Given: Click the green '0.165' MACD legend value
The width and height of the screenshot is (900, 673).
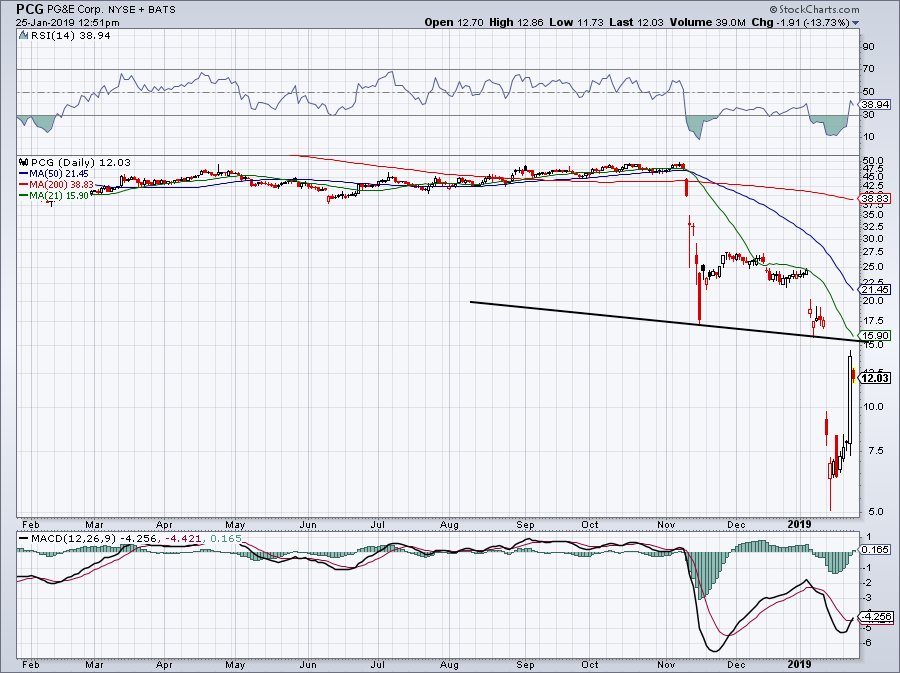Looking at the screenshot, I should pos(226,539).
